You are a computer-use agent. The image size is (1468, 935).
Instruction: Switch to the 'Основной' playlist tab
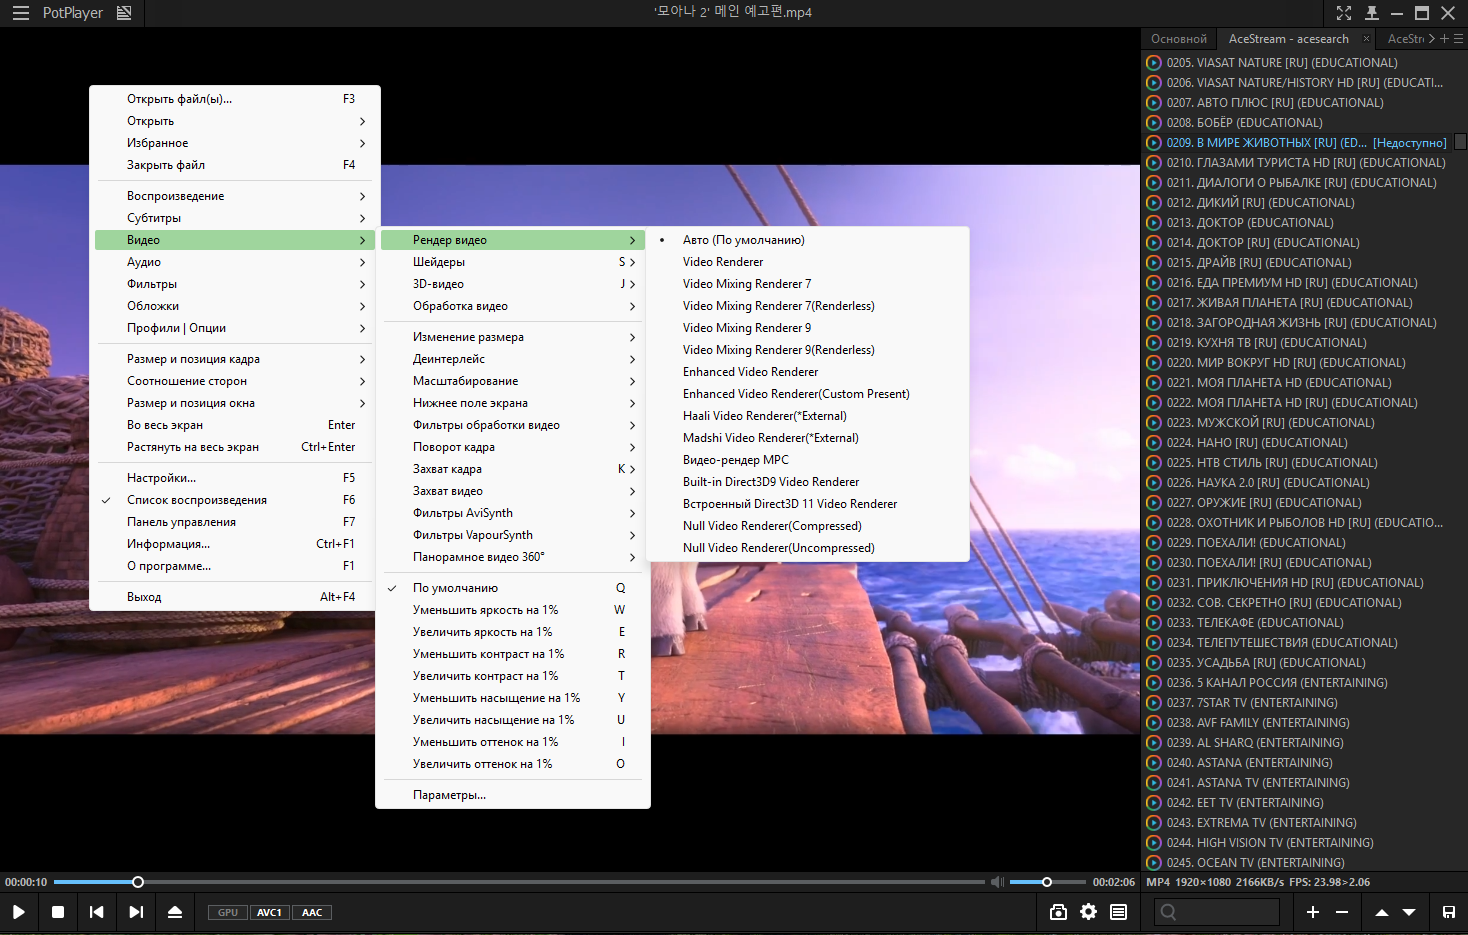coord(1178,39)
